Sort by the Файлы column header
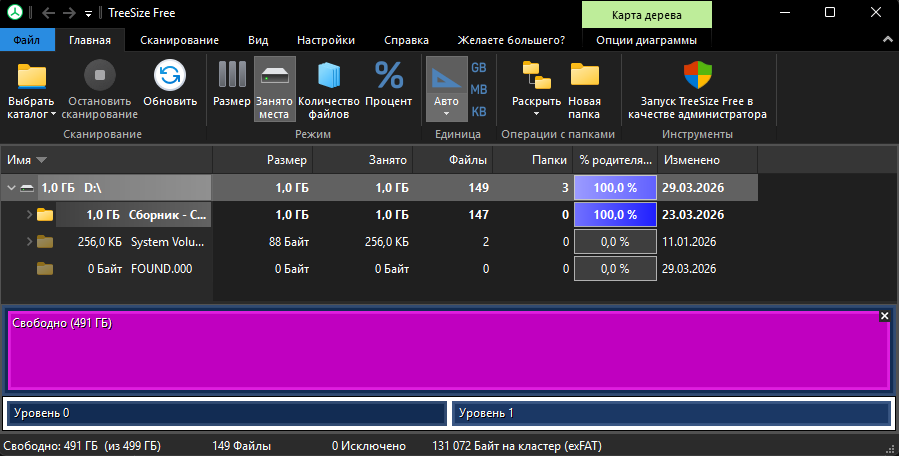The height and width of the screenshot is (456, 899). (453, 160)
